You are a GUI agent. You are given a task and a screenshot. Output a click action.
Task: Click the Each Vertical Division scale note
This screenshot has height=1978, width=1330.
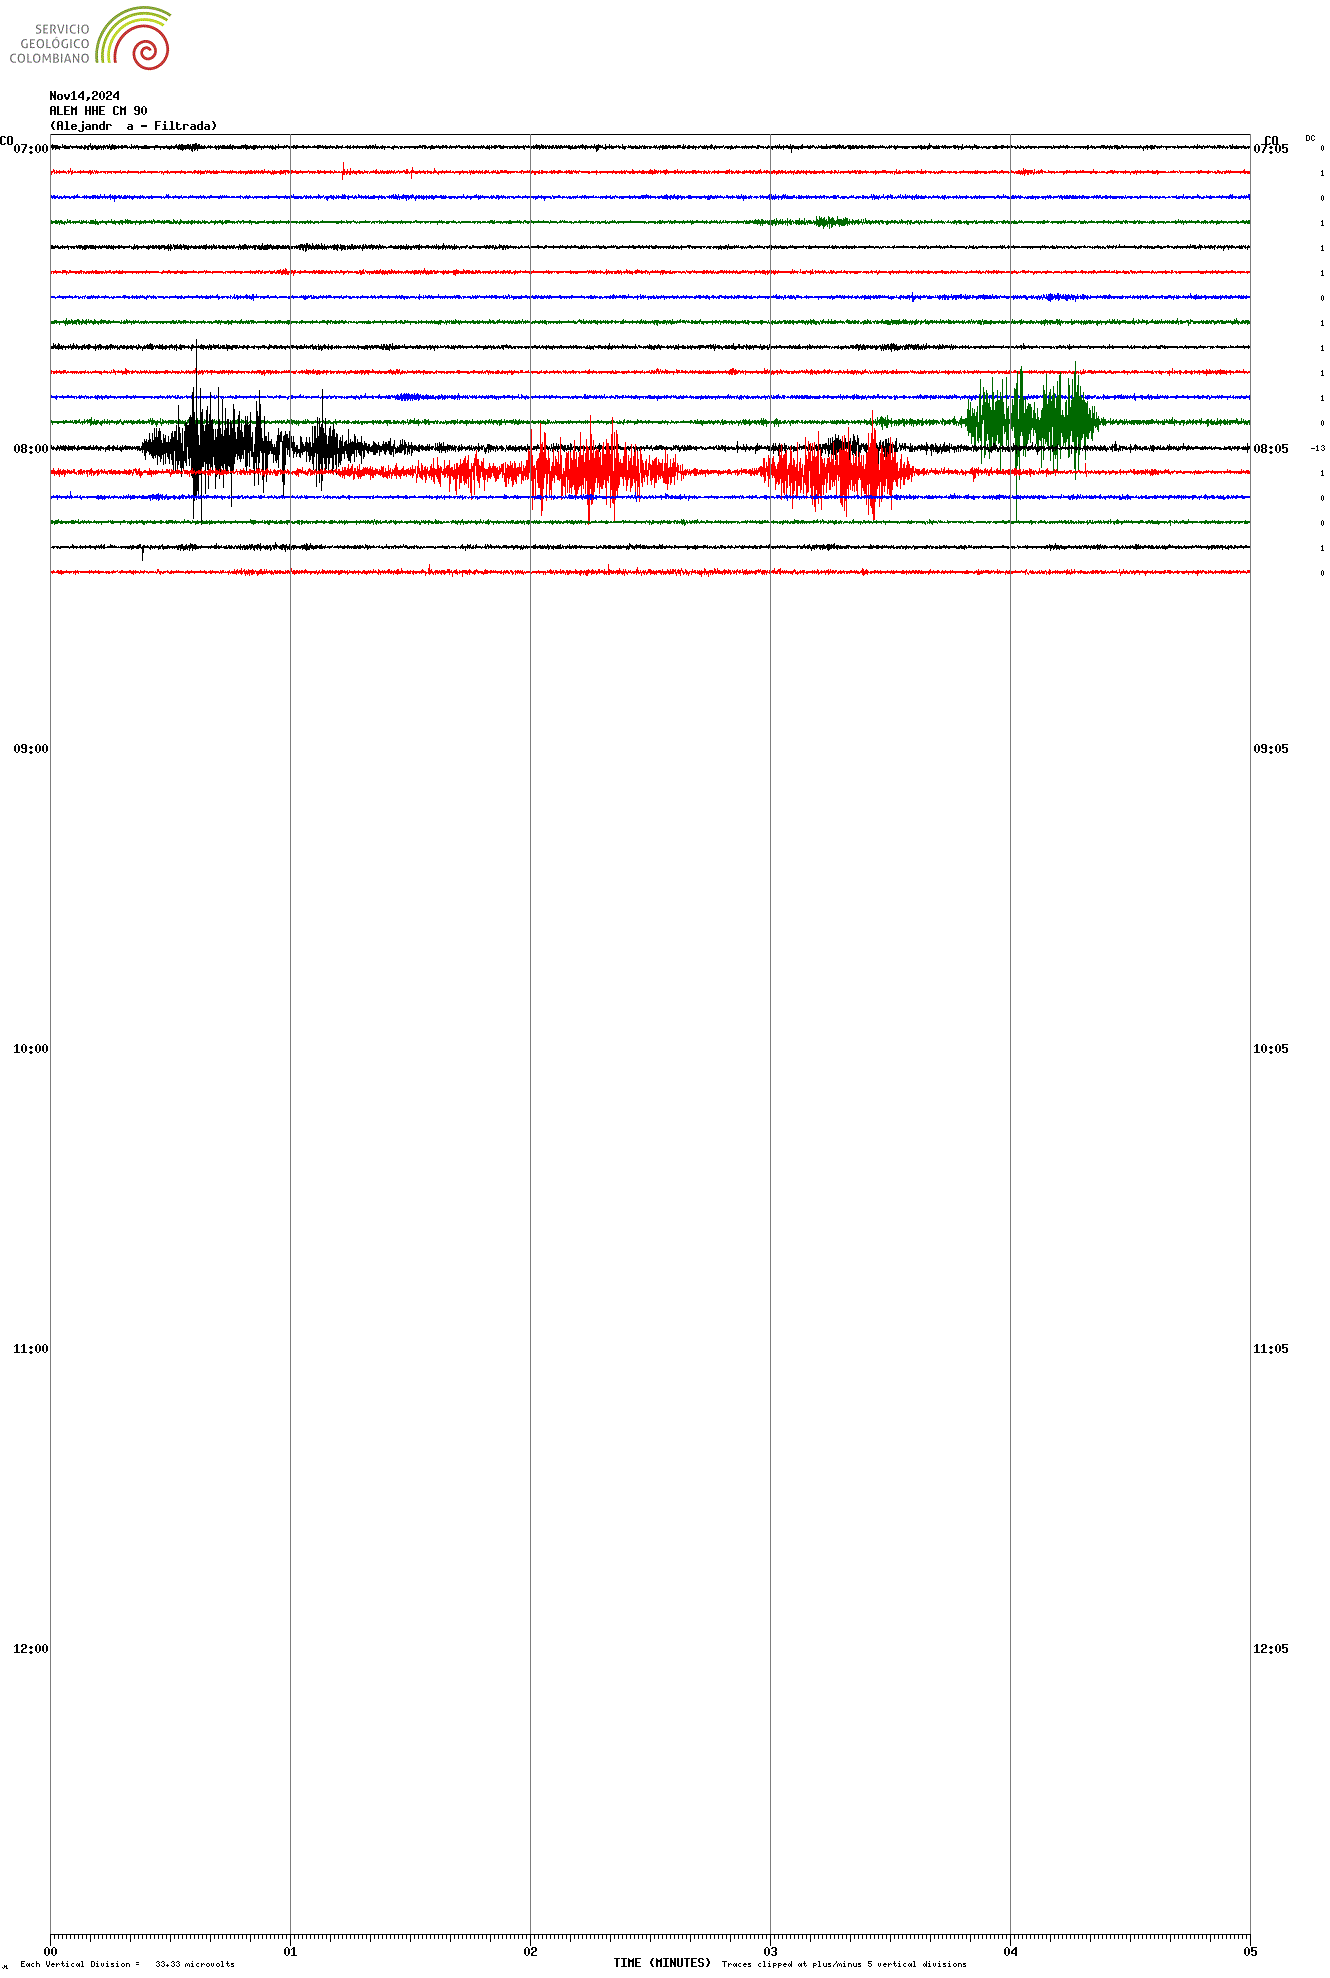[x=127, y=1964]
